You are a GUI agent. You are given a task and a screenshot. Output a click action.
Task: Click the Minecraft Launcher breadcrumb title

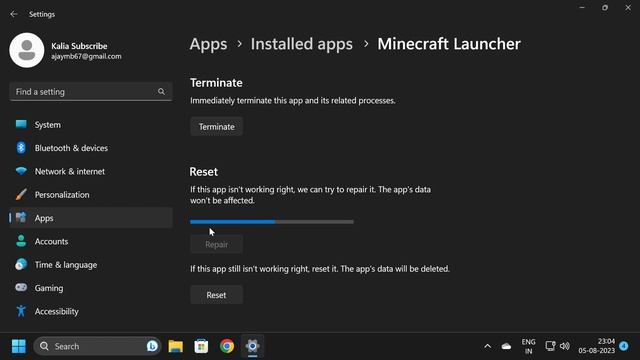449,44
